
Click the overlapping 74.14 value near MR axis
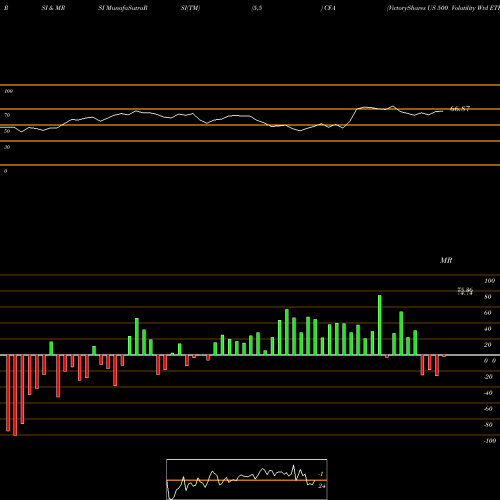[x=465, y=292]
